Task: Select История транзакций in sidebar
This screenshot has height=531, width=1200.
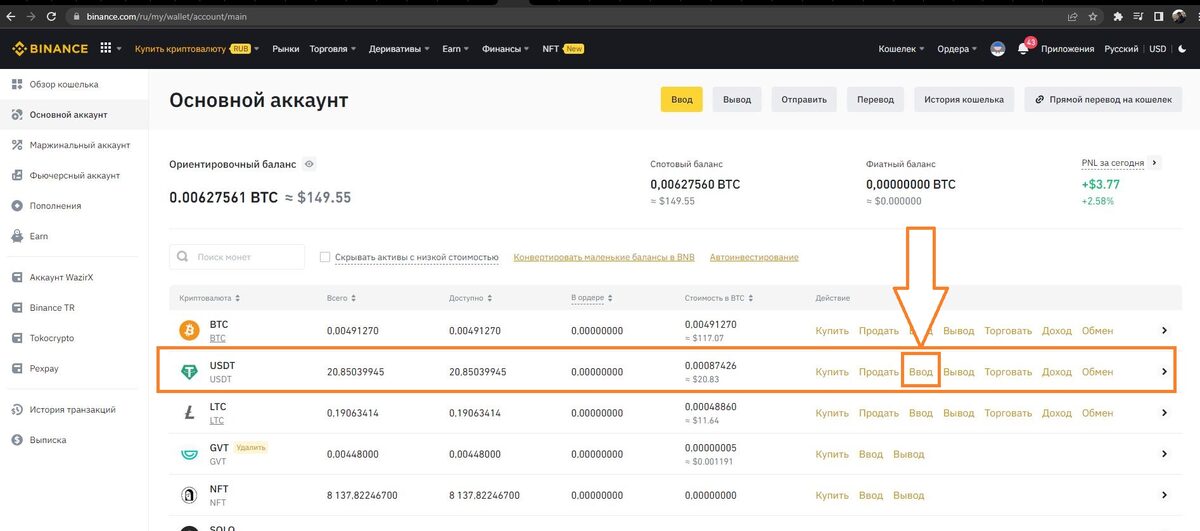Action: coord(74,409)
